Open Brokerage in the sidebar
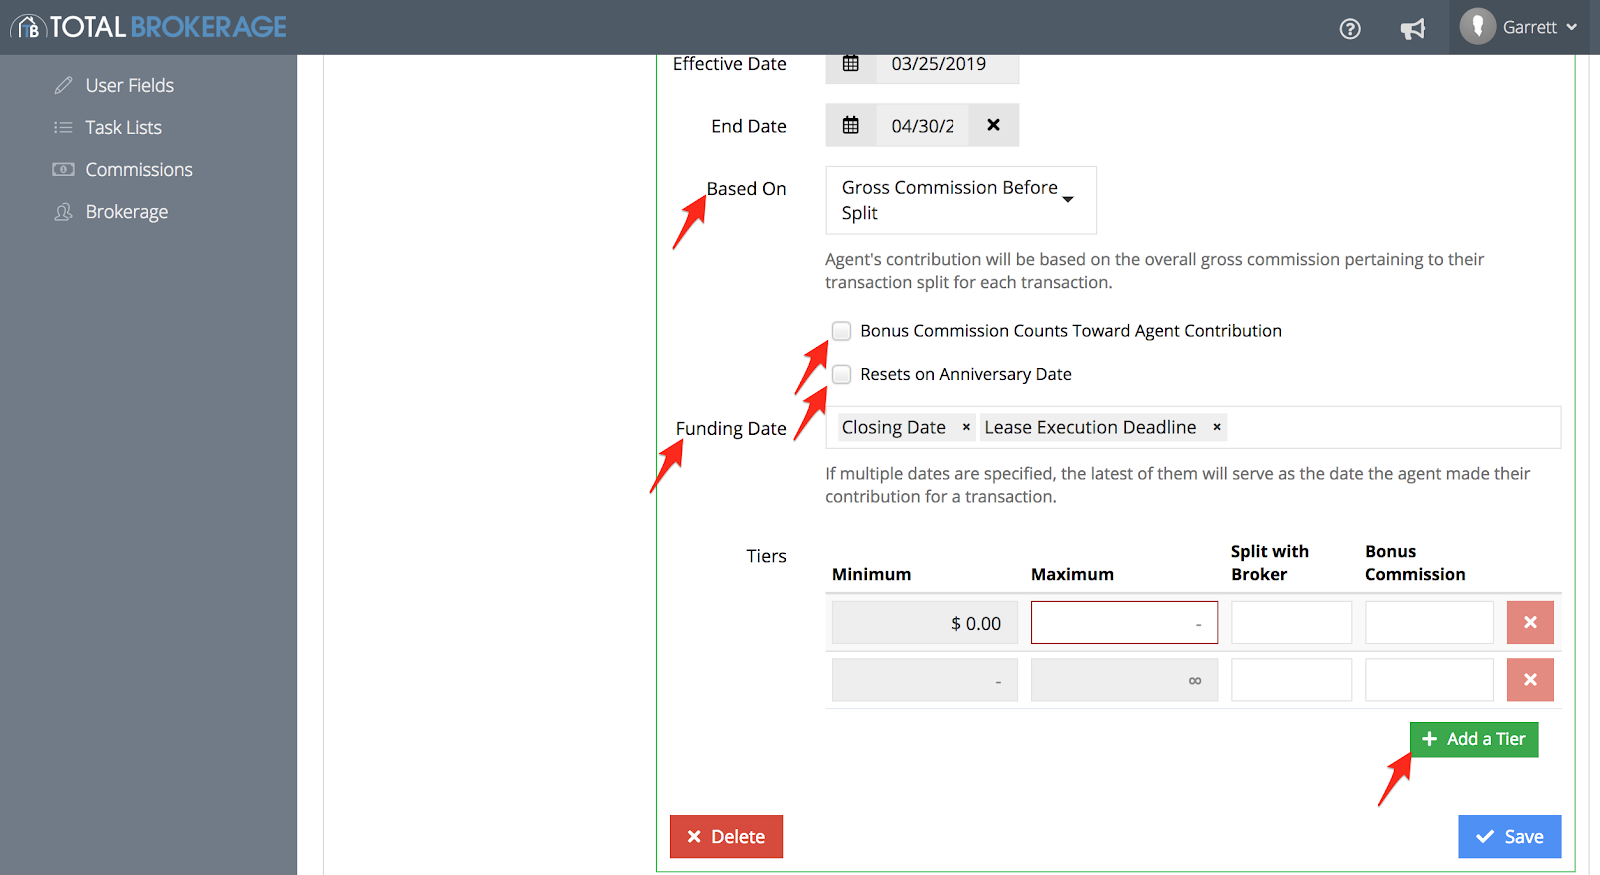Image resolution: width=1600 pixels, height=875 pixels. click(127, 212)
